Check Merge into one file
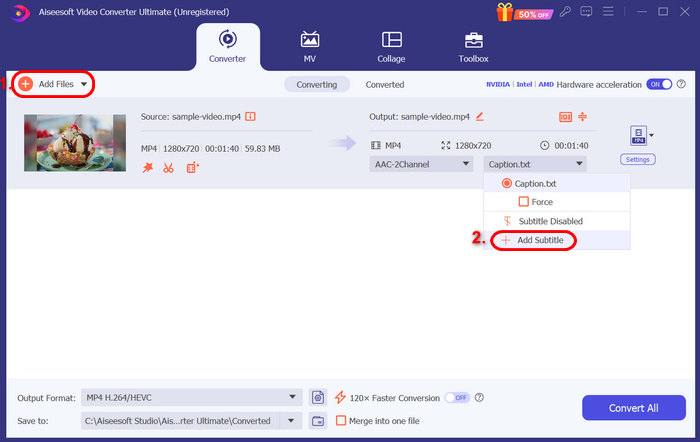 click(x=341, y=421)
